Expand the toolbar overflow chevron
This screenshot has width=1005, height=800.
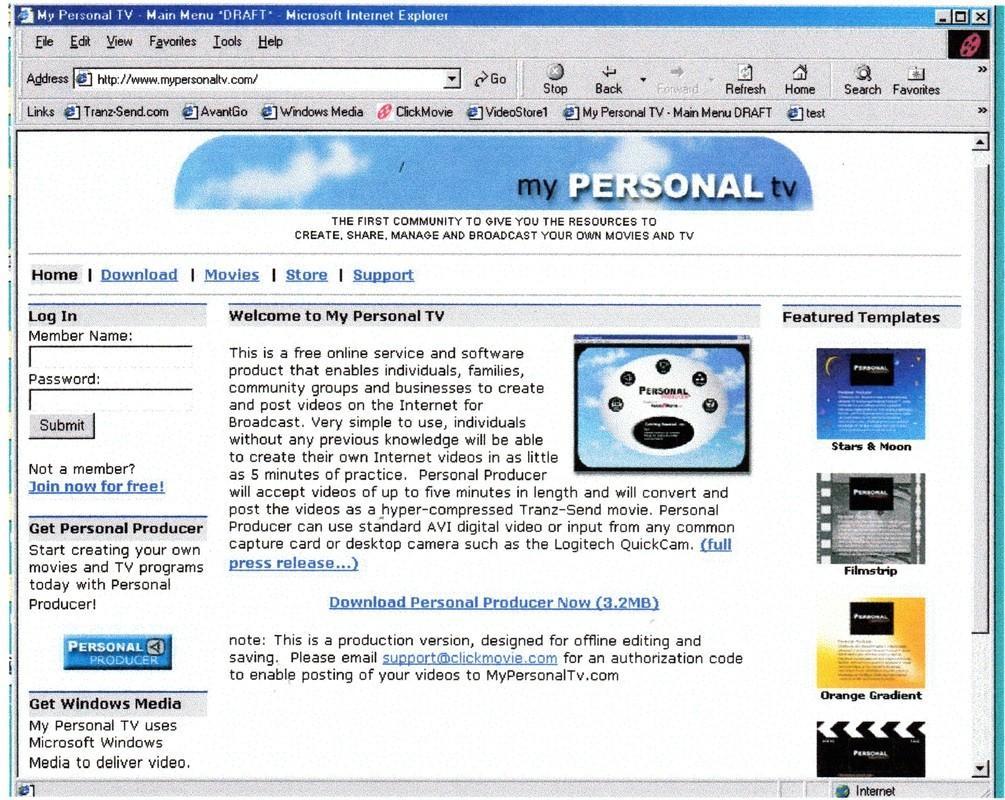[982, 69]
